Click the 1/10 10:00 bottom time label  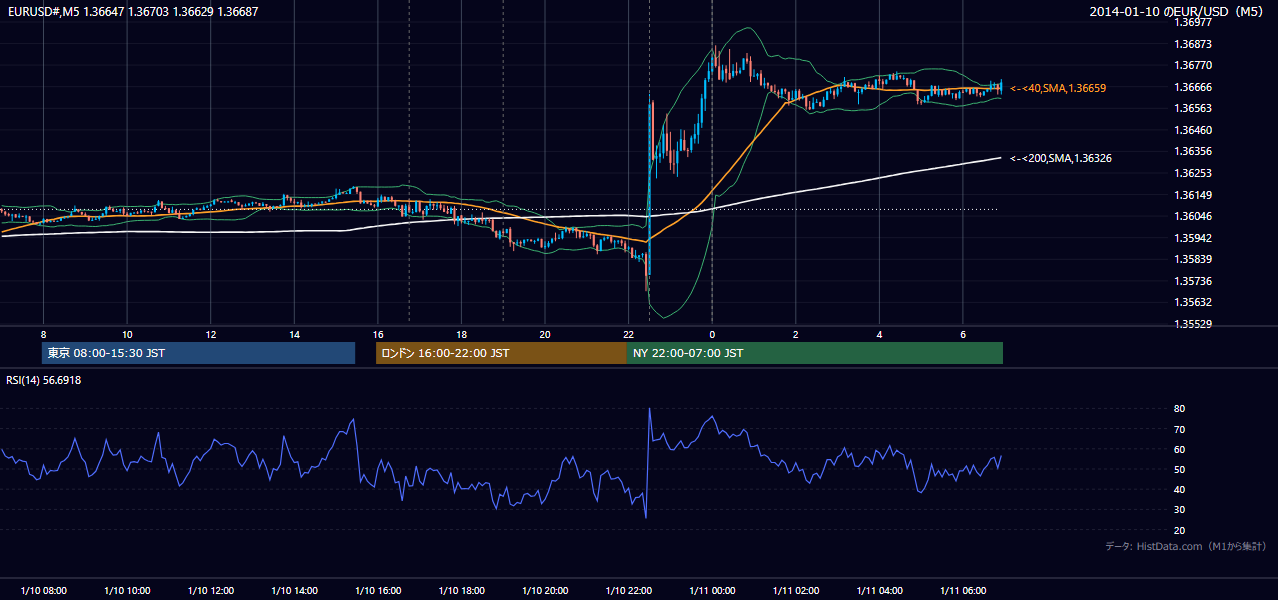[x=127, y=590]
